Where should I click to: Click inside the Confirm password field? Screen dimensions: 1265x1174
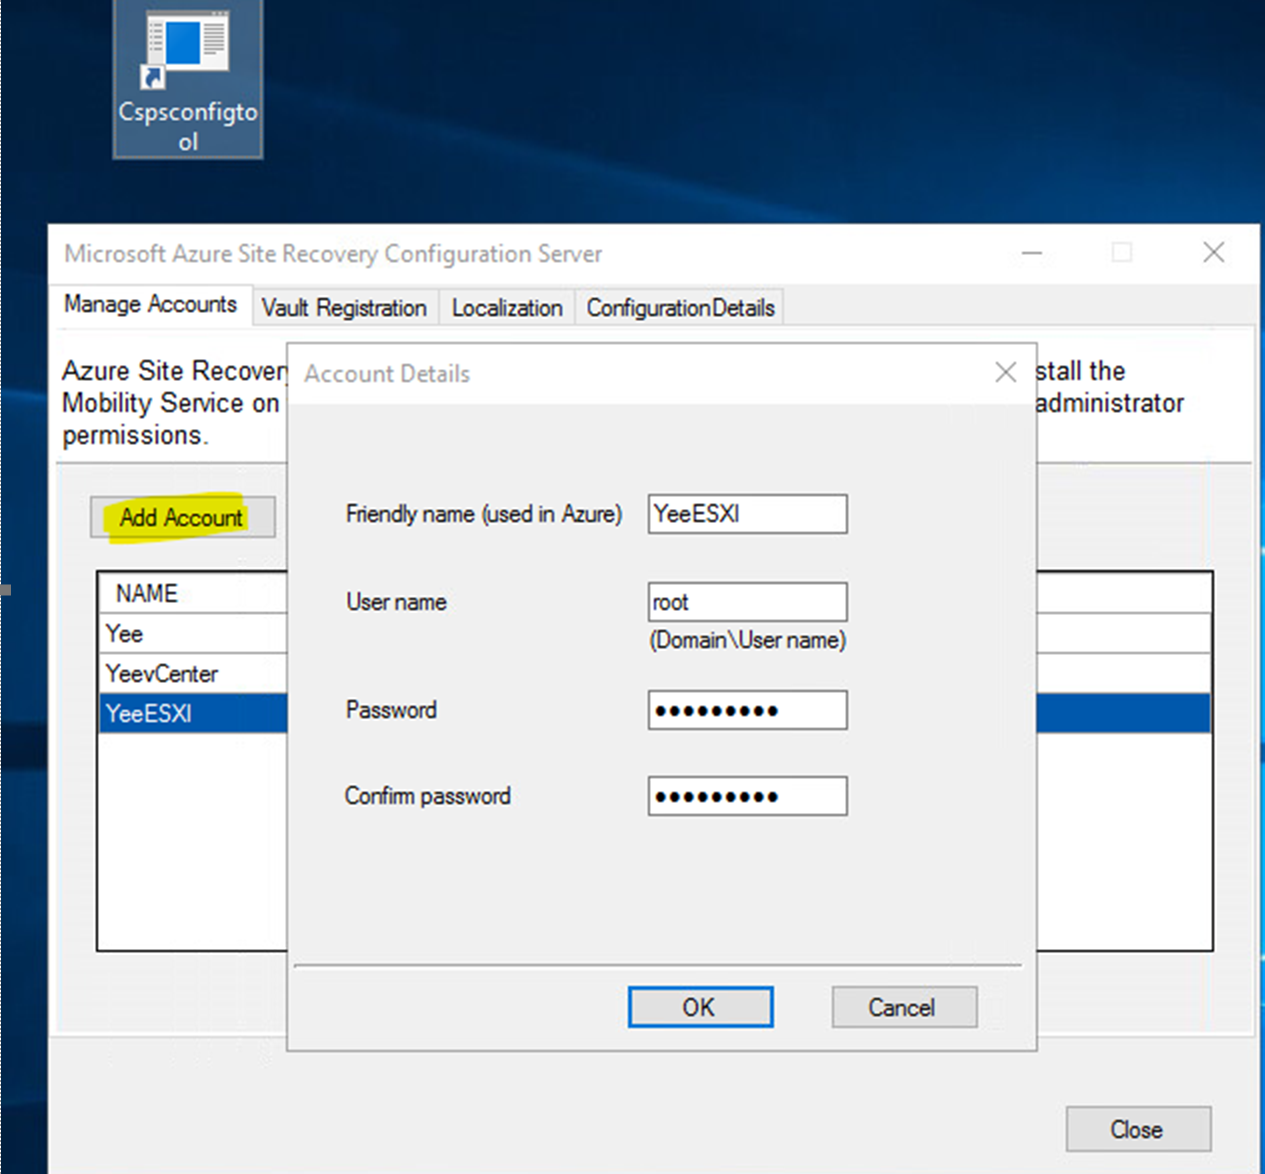[747, 795]
